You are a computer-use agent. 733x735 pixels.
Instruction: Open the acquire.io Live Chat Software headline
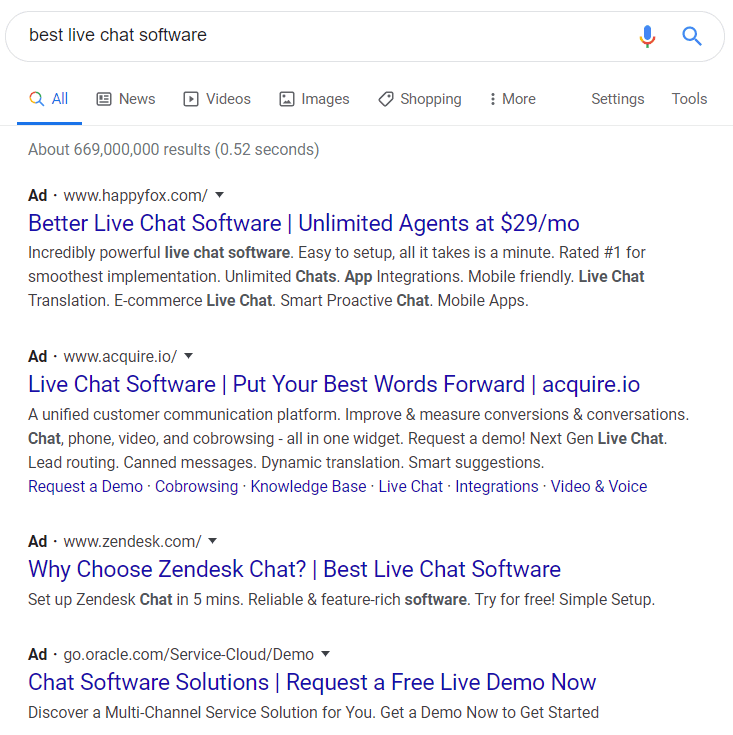(334, 384)
